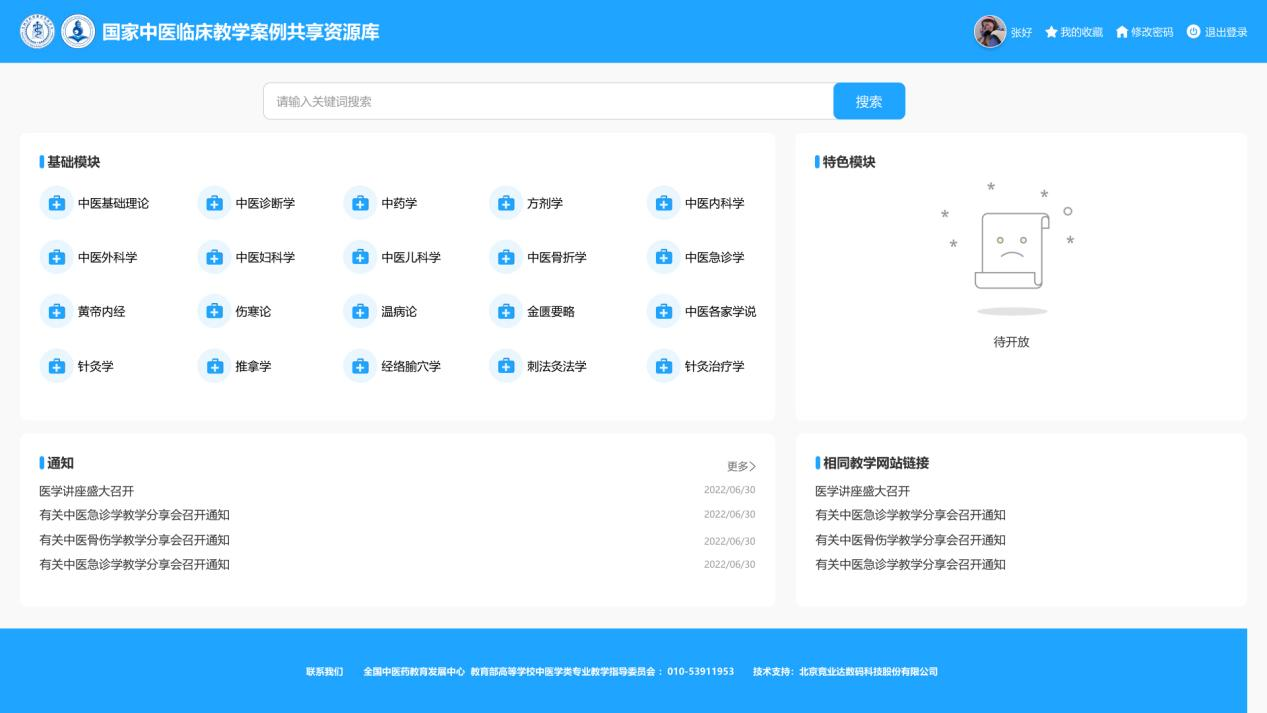Screen dimensions: 1267x713
Task: Click the user avatar picture
Action: 989,32
